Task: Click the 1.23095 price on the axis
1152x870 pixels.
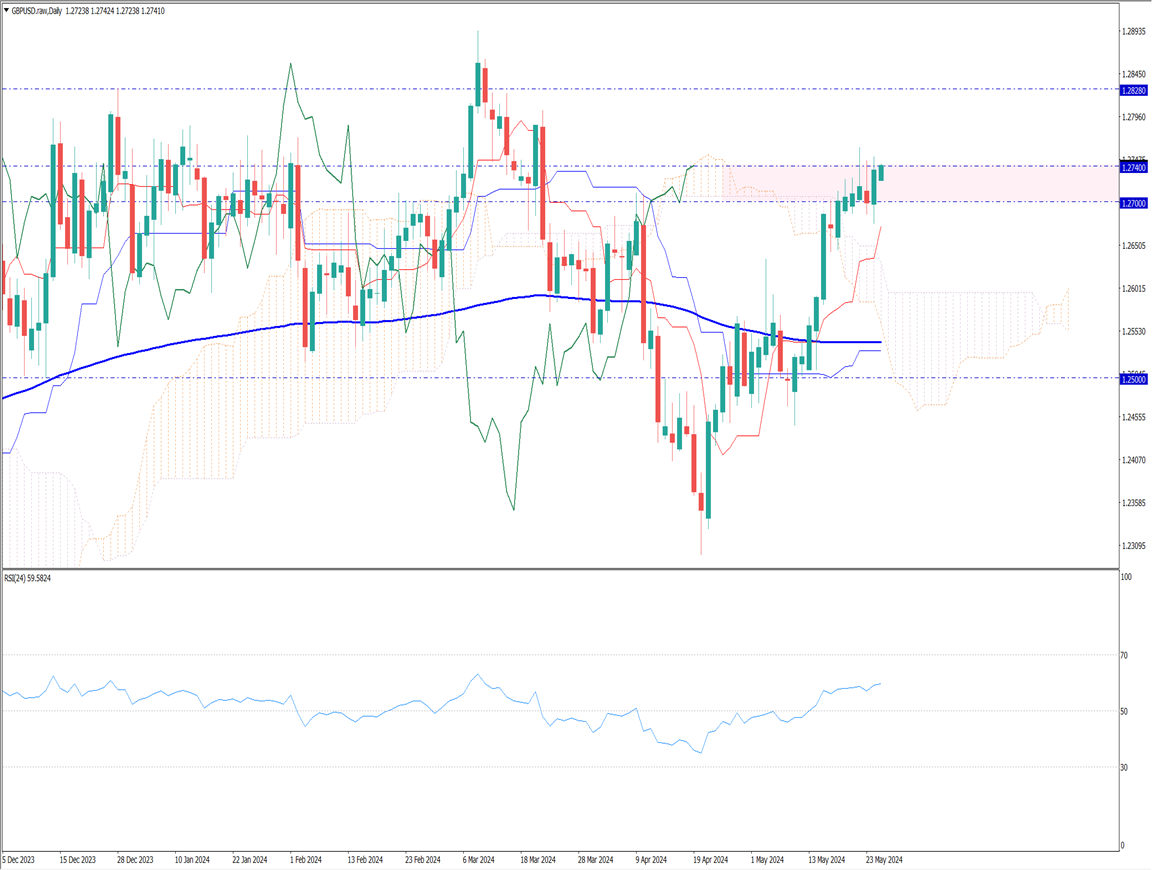Action: 1133,546
